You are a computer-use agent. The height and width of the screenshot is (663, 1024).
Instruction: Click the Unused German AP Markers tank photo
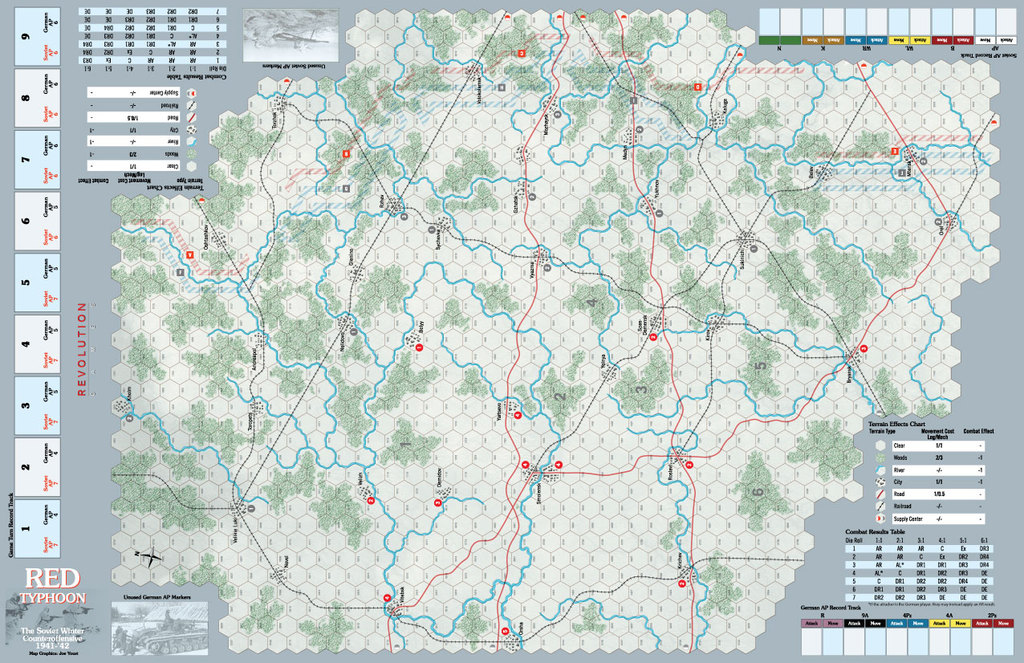click(160, 628)
